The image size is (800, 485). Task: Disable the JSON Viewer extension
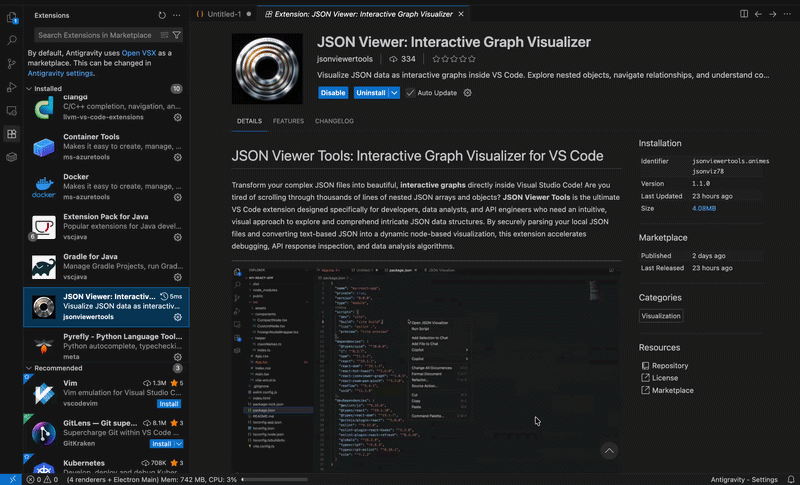(333, 93)
